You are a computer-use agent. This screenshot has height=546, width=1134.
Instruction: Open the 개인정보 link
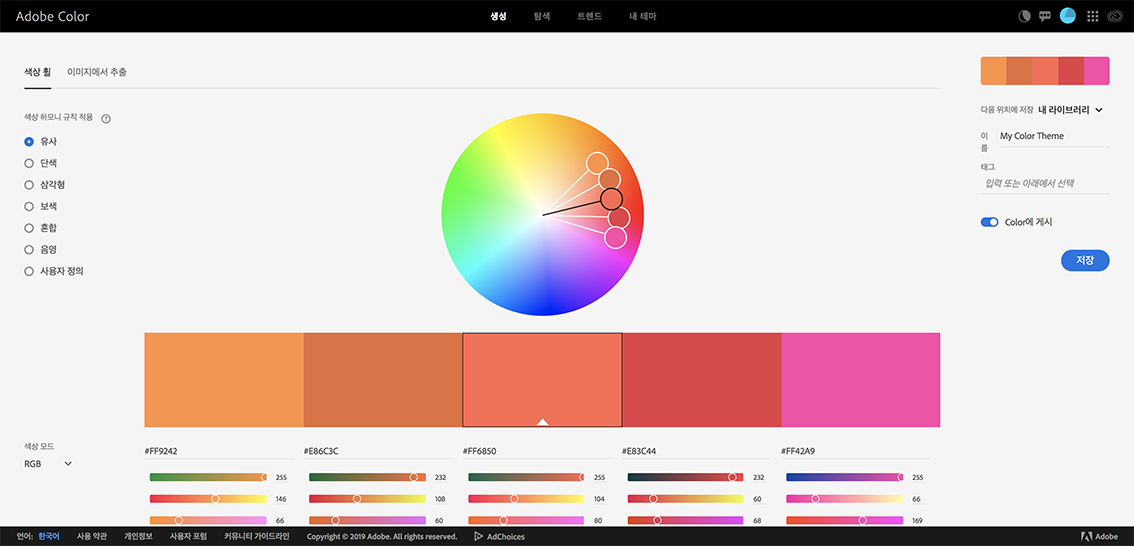138,537
